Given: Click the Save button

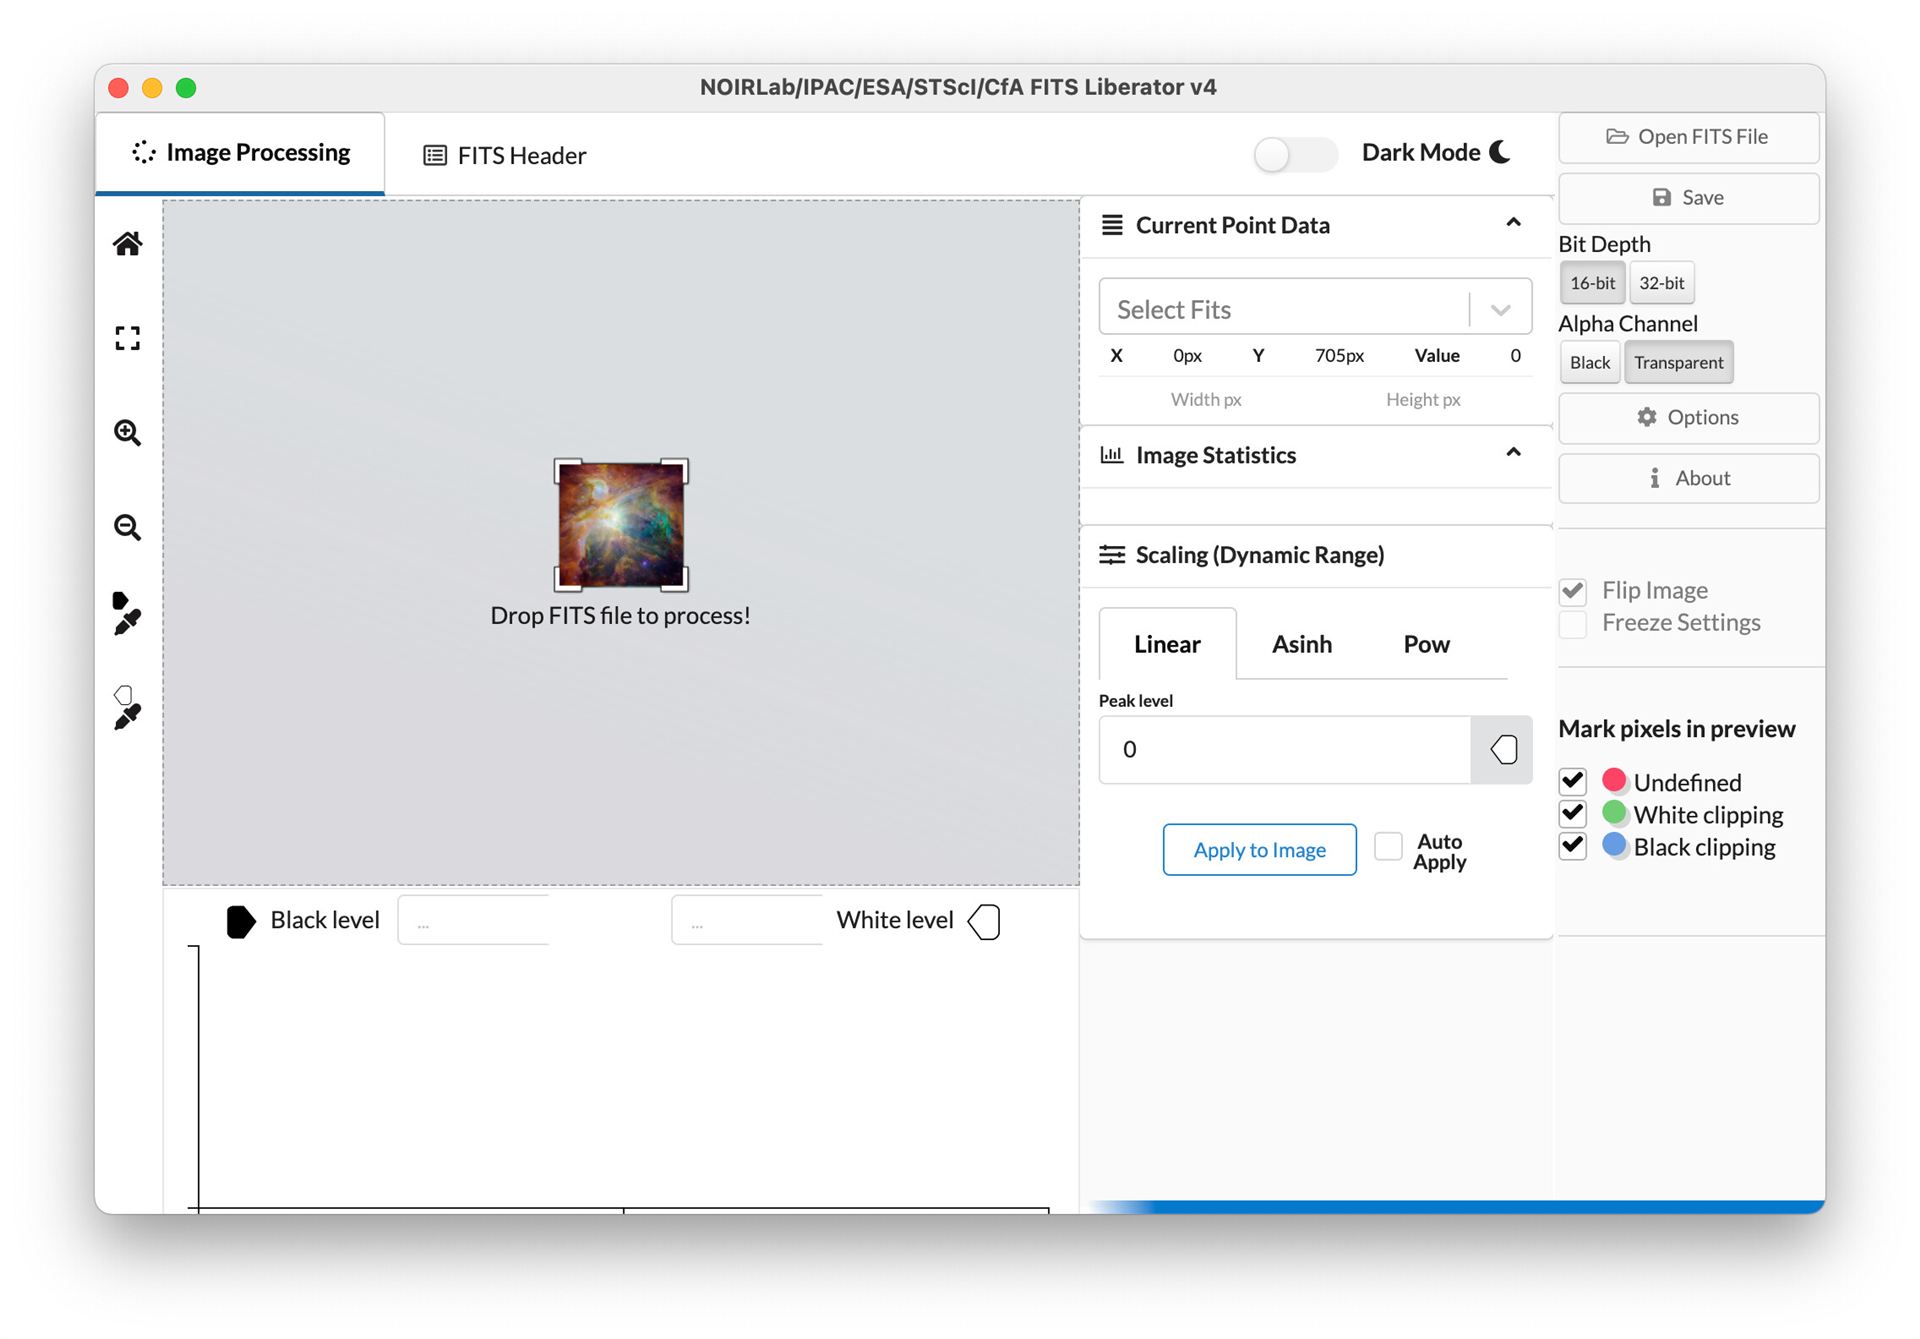Looking at the screenshot, I should click(x=1688, y=198).
